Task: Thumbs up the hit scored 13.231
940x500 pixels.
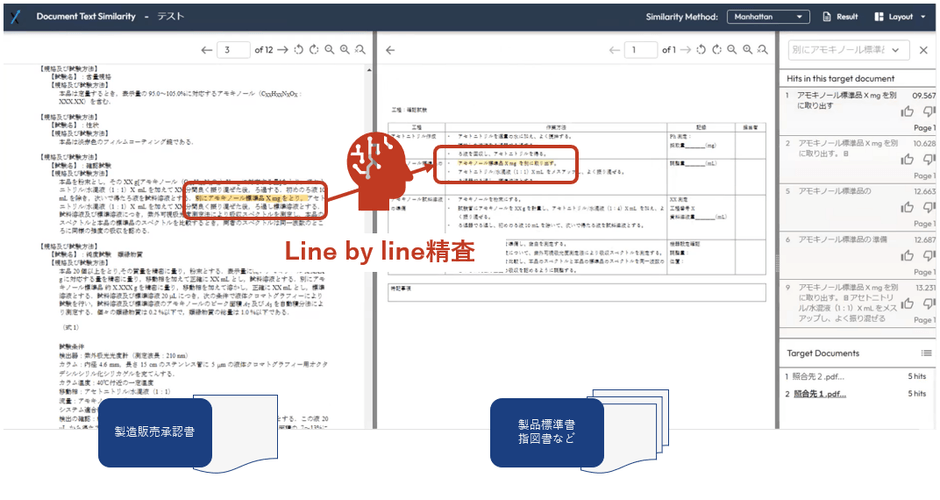Action: pyautogui.click(x=908, y=303)
